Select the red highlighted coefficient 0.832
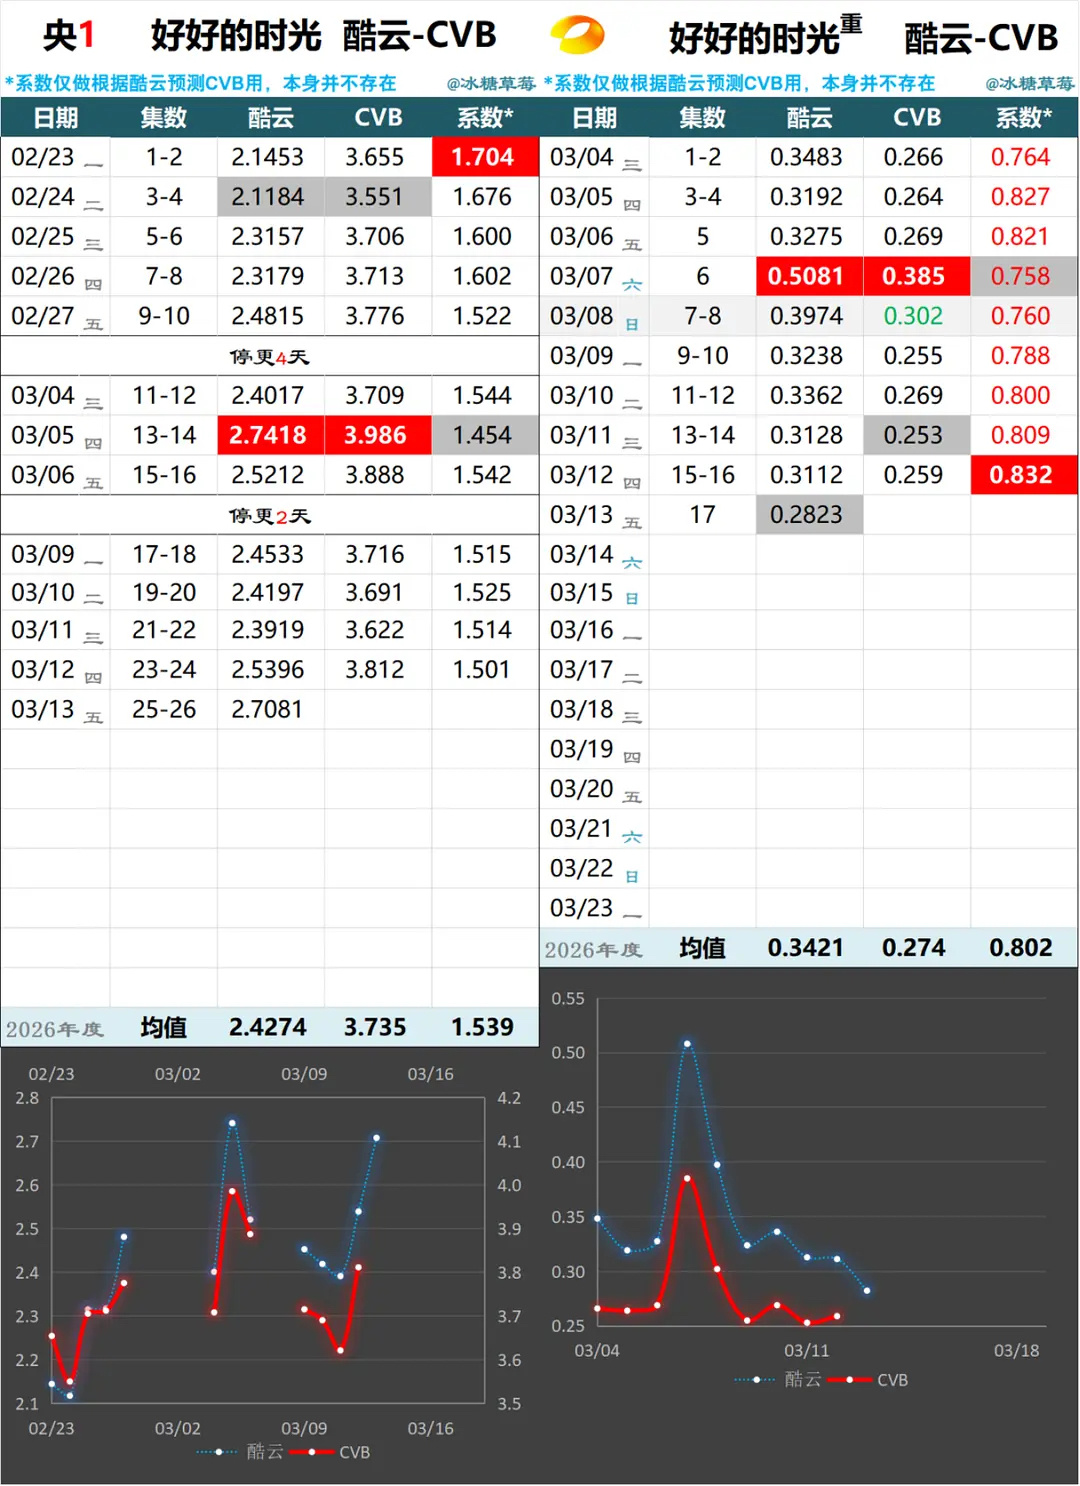This screenshot has width=1080, height=1486. 1024,475
